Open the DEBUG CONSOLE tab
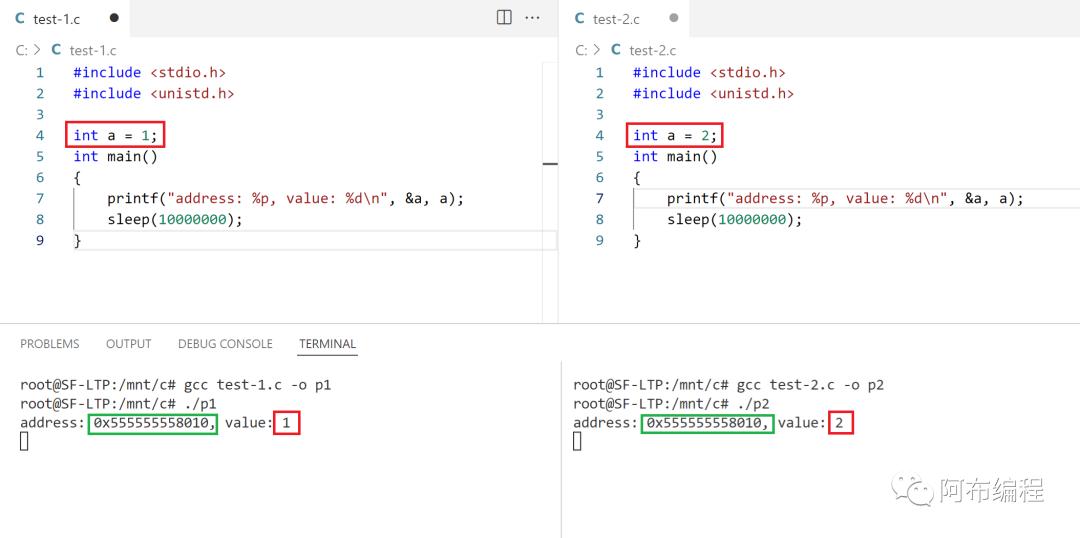This screenshot has height=538, width=1080. (x=225, y=344)
